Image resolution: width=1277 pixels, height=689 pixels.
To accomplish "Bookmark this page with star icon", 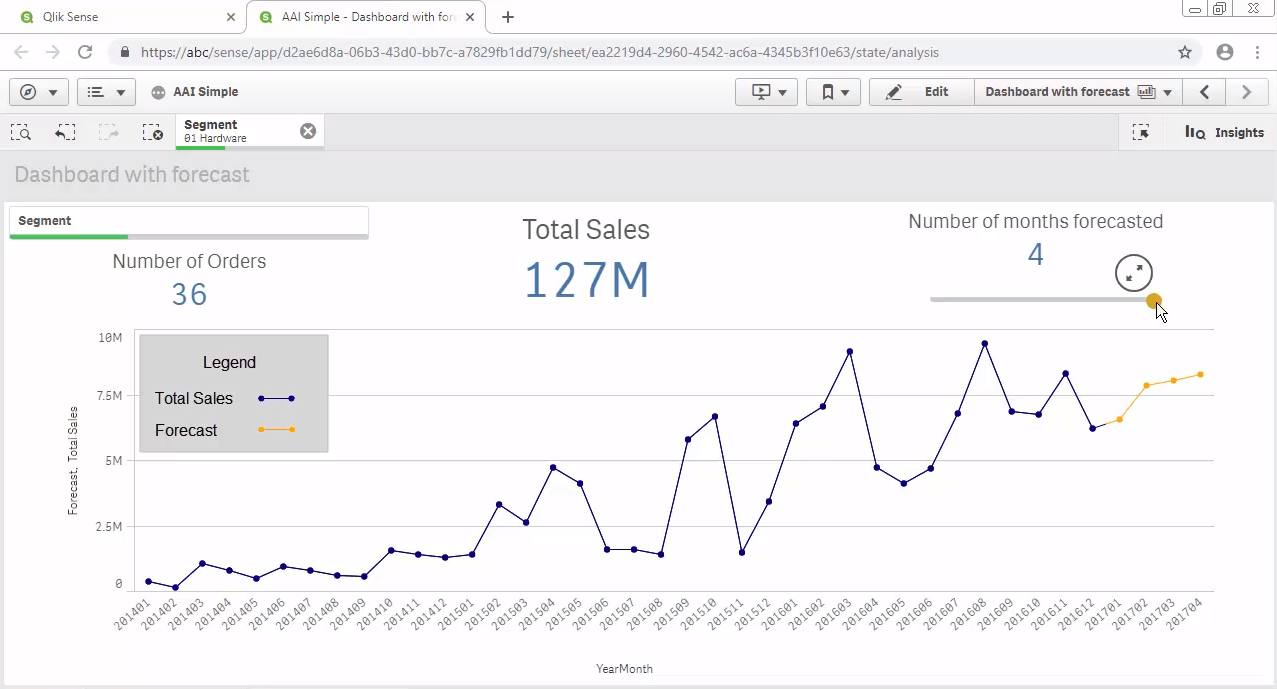I will point(1185,52).
